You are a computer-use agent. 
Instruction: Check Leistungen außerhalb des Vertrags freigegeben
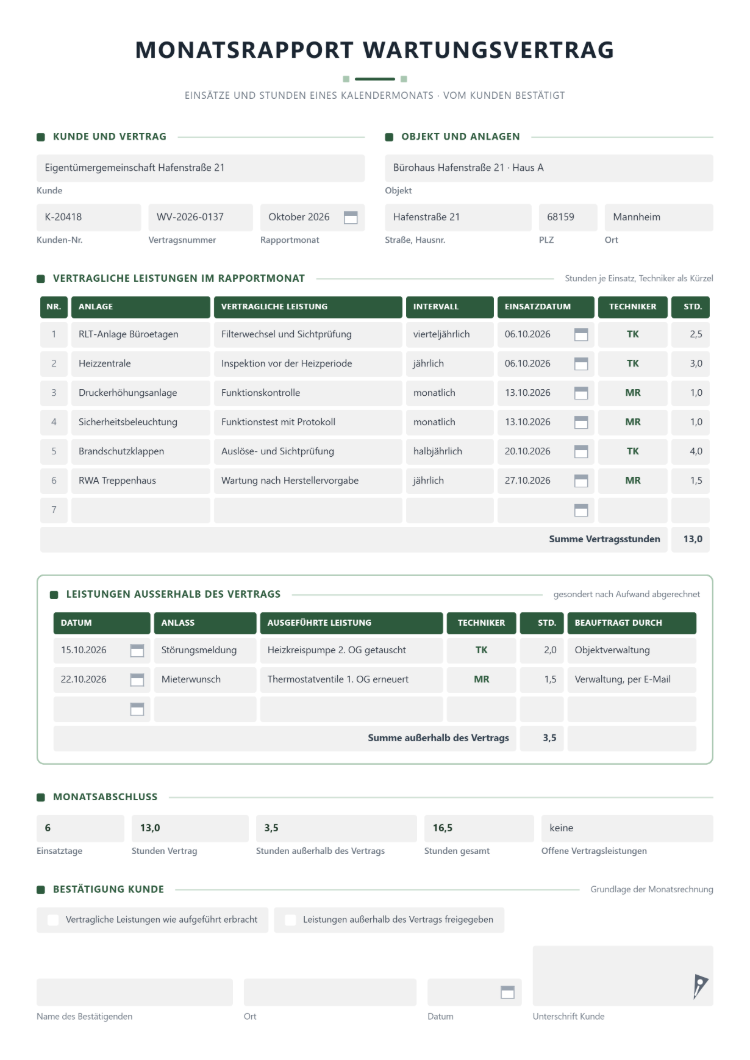290,920
